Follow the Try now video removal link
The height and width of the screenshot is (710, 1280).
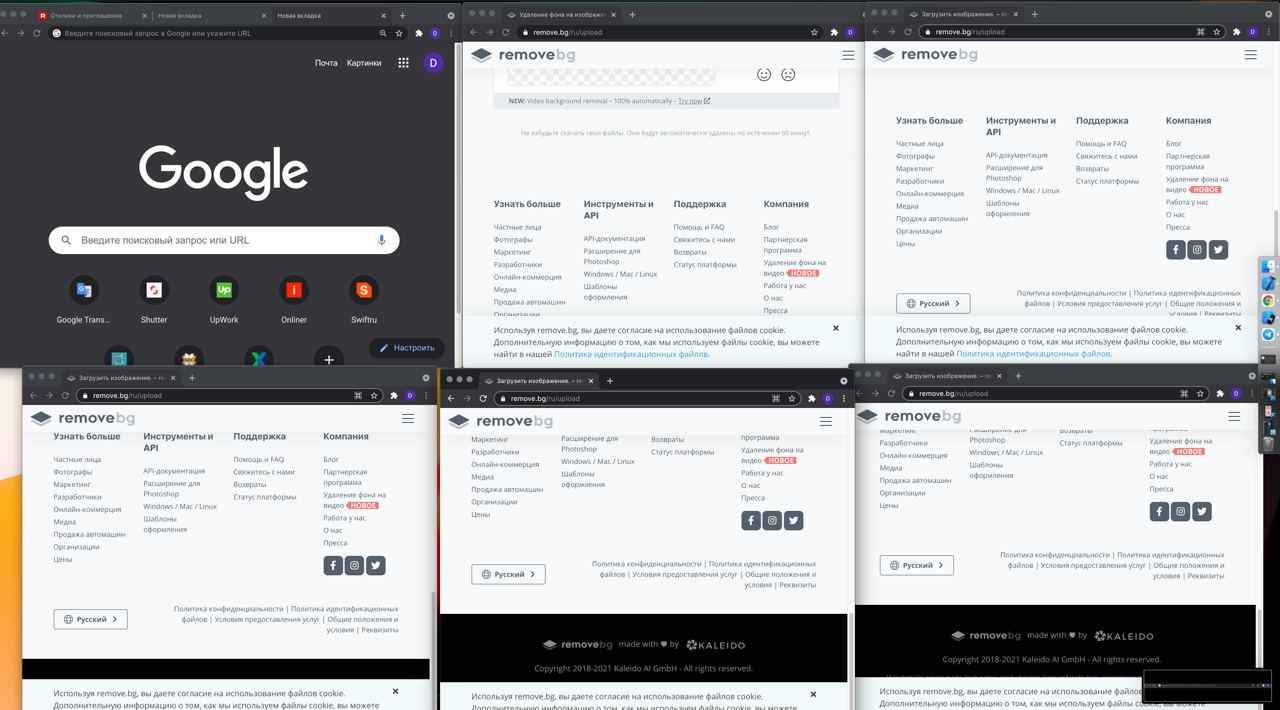[x=693, y=101]
